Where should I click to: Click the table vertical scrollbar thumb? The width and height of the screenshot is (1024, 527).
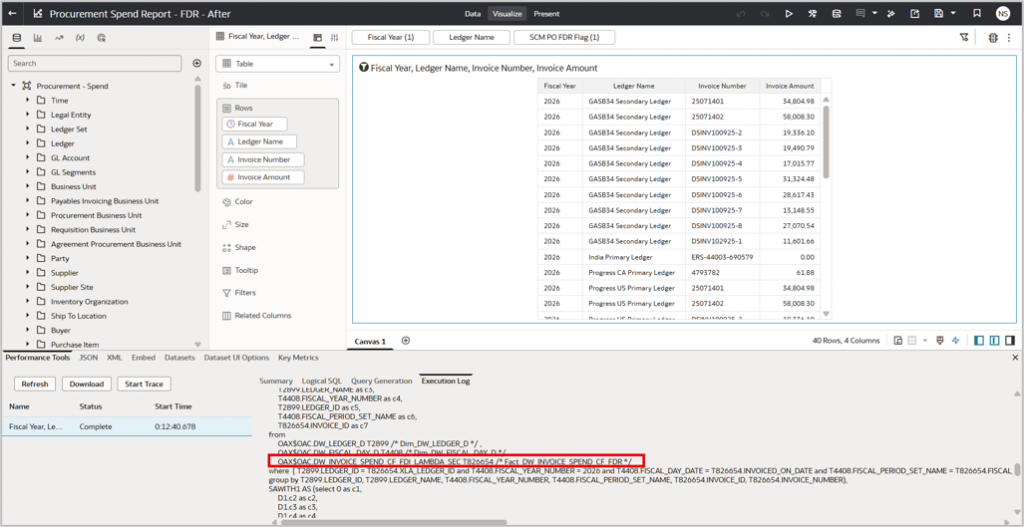tap(825, 141)
